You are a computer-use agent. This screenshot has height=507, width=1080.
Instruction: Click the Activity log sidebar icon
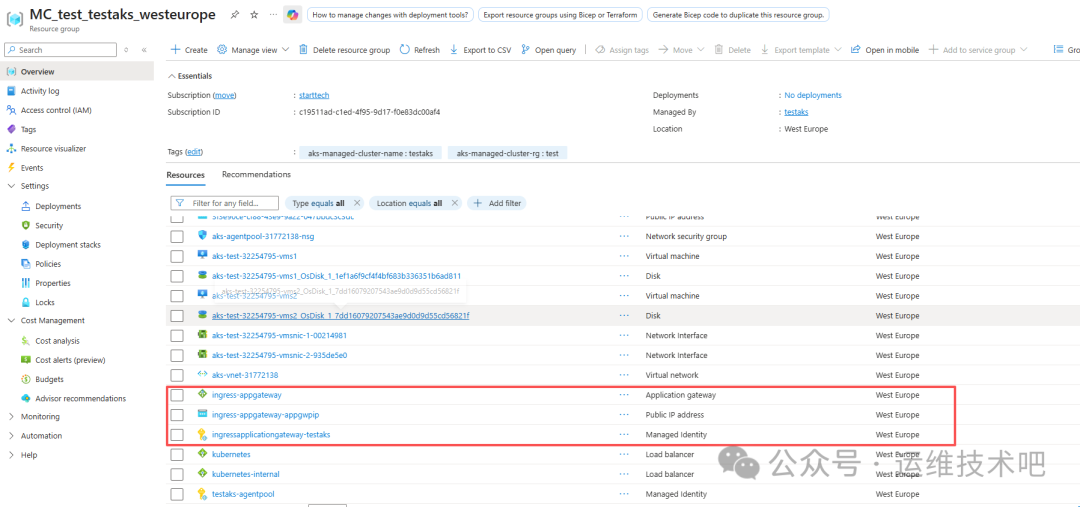(11, 91)
